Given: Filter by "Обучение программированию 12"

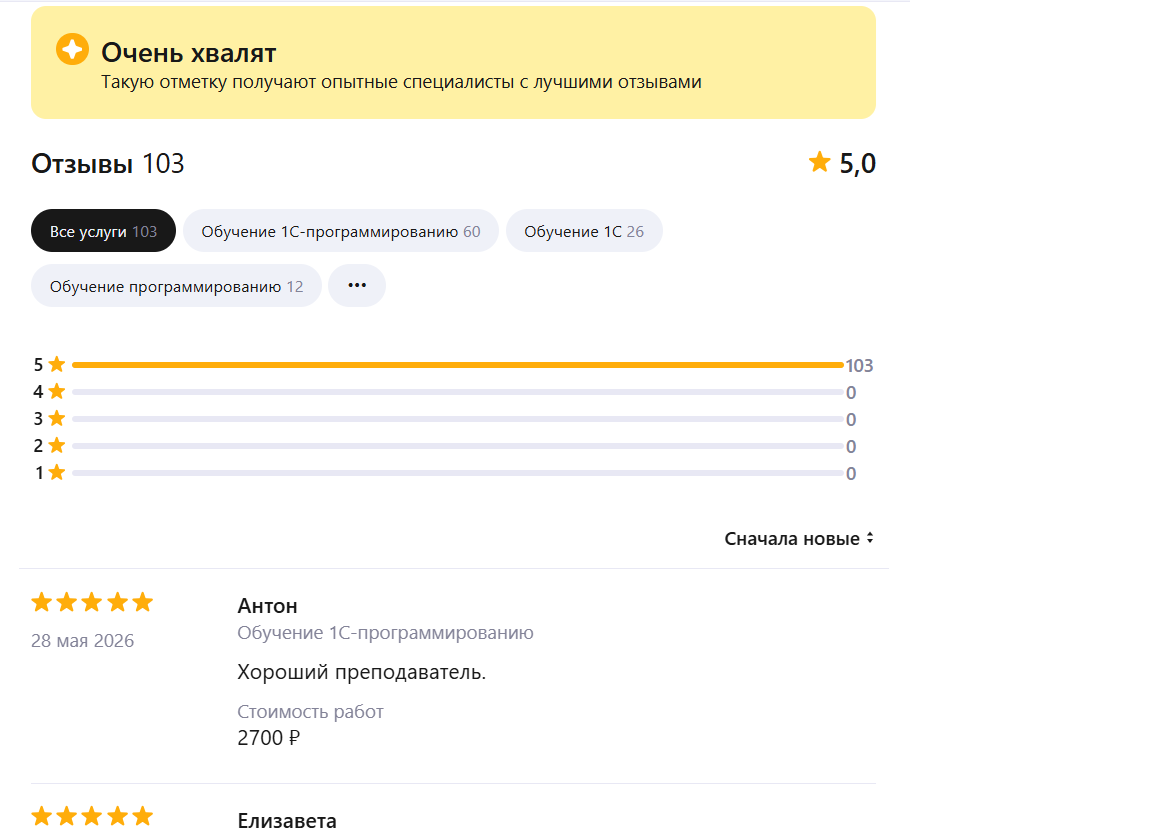Looking at the screenshot, I should pyautogui.click(x=176, y=286).
